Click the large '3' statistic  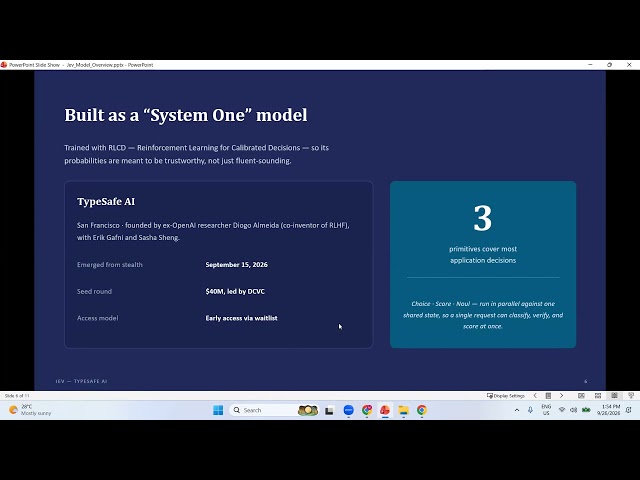(x=482, y=218)
